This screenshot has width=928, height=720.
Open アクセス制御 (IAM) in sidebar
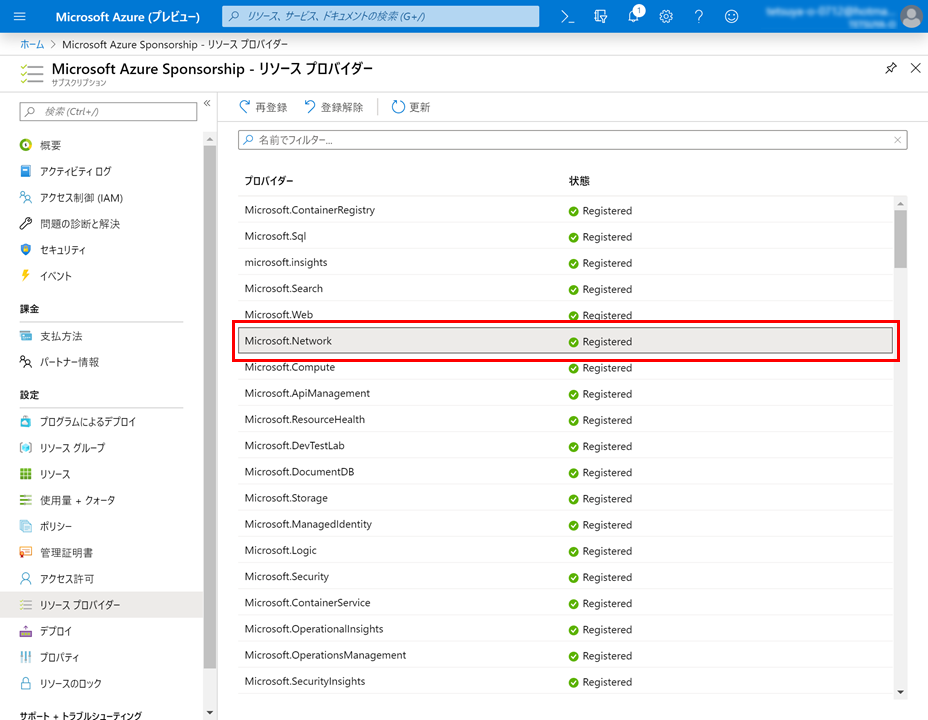[x=81, y=198]
